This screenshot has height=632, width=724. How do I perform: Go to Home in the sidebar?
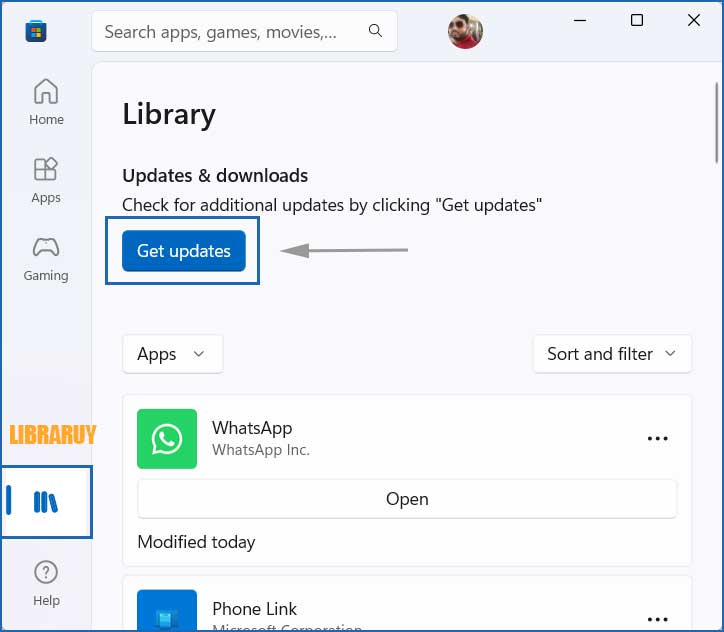pos(46,102)
